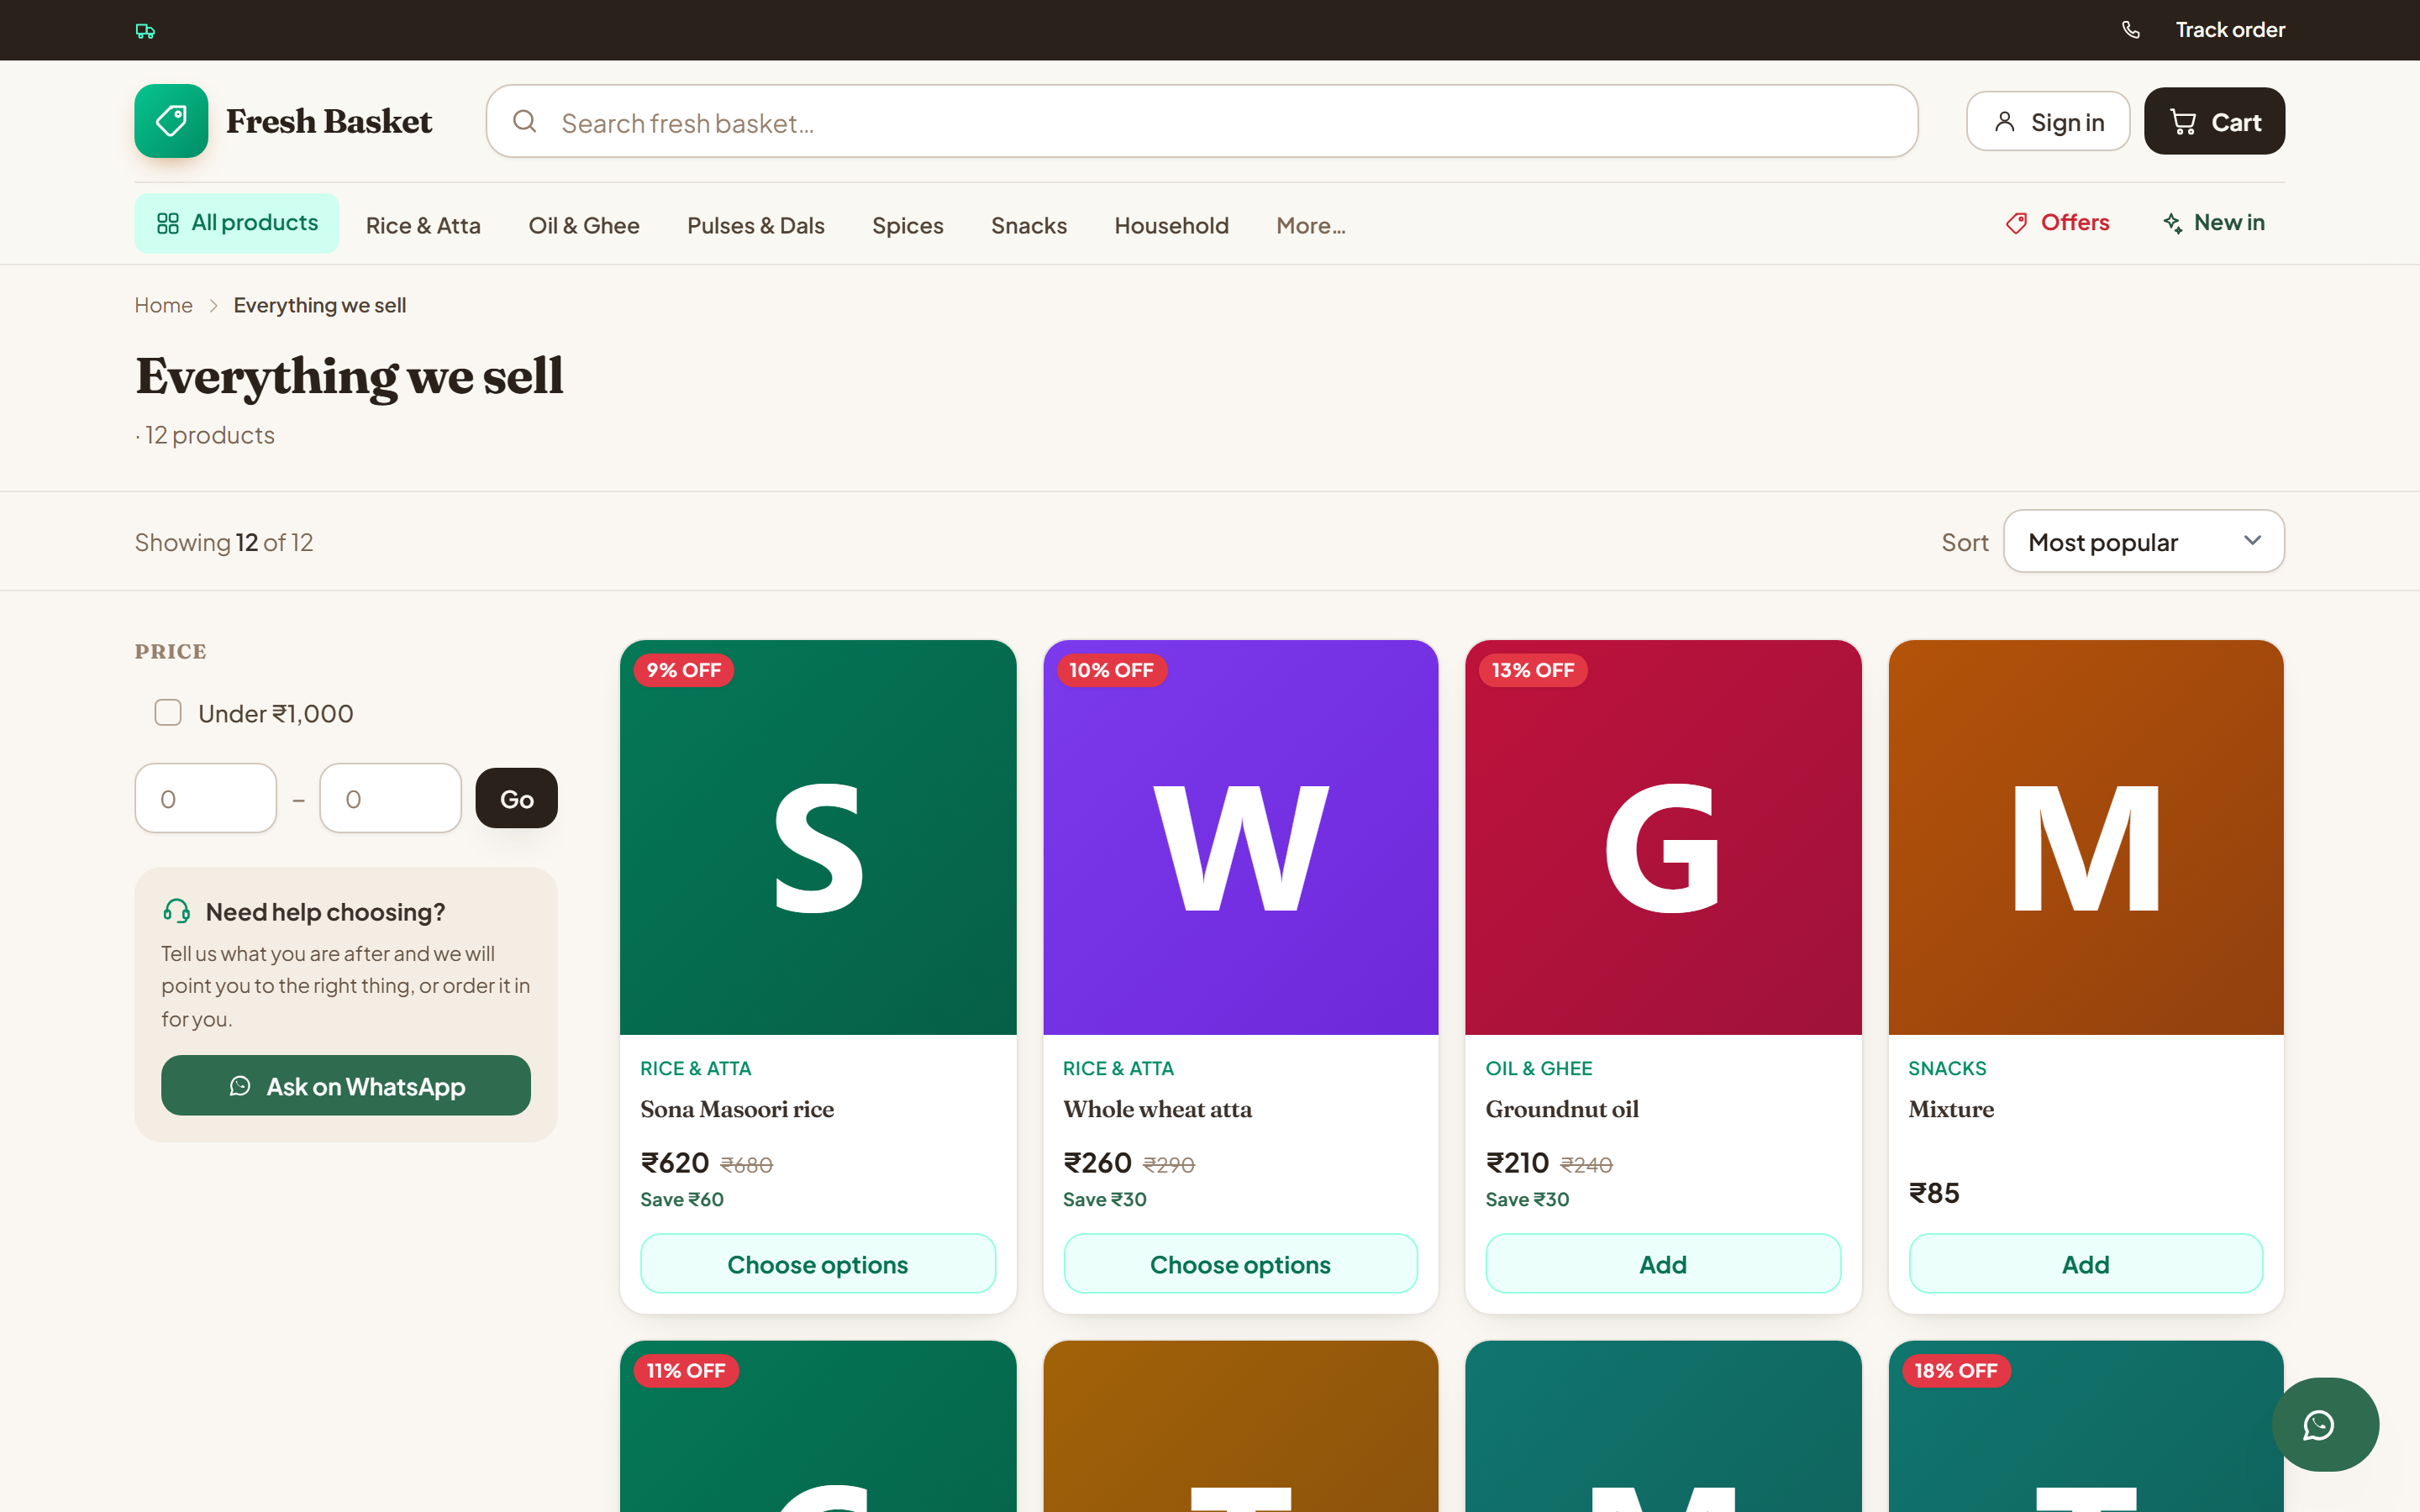Screen dimensions: 2420x1512
Task: Go to Home breadcrumb
Action: click(163, 306)
